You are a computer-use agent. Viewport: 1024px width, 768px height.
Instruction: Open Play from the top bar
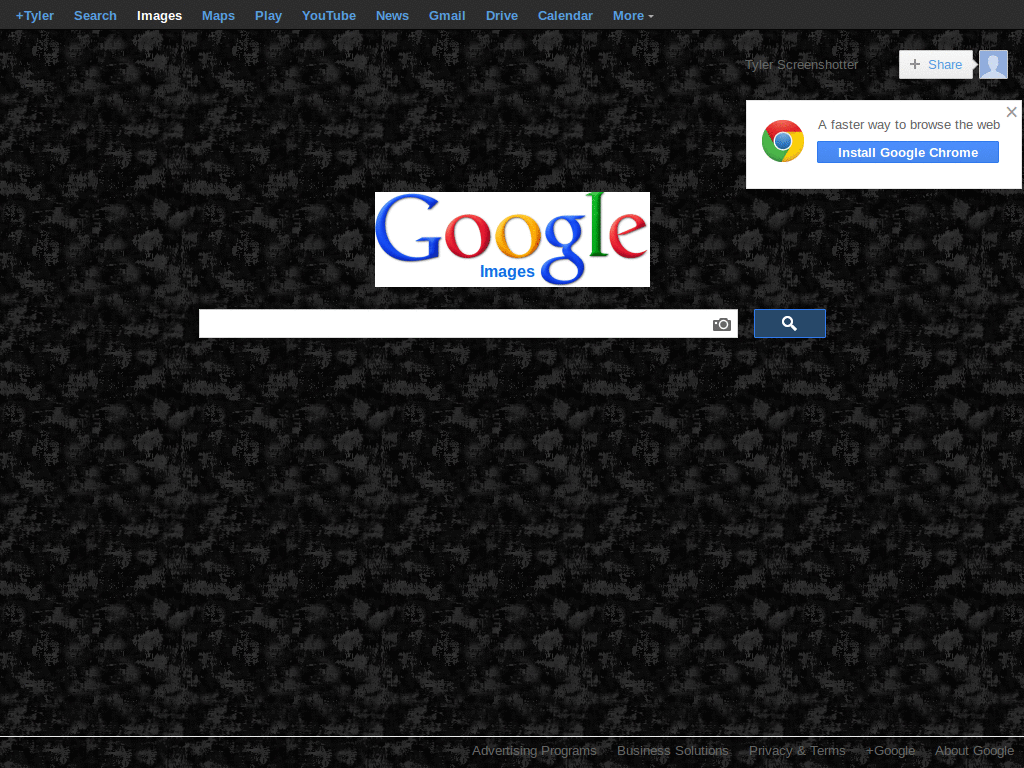click(x=268, y=16)
